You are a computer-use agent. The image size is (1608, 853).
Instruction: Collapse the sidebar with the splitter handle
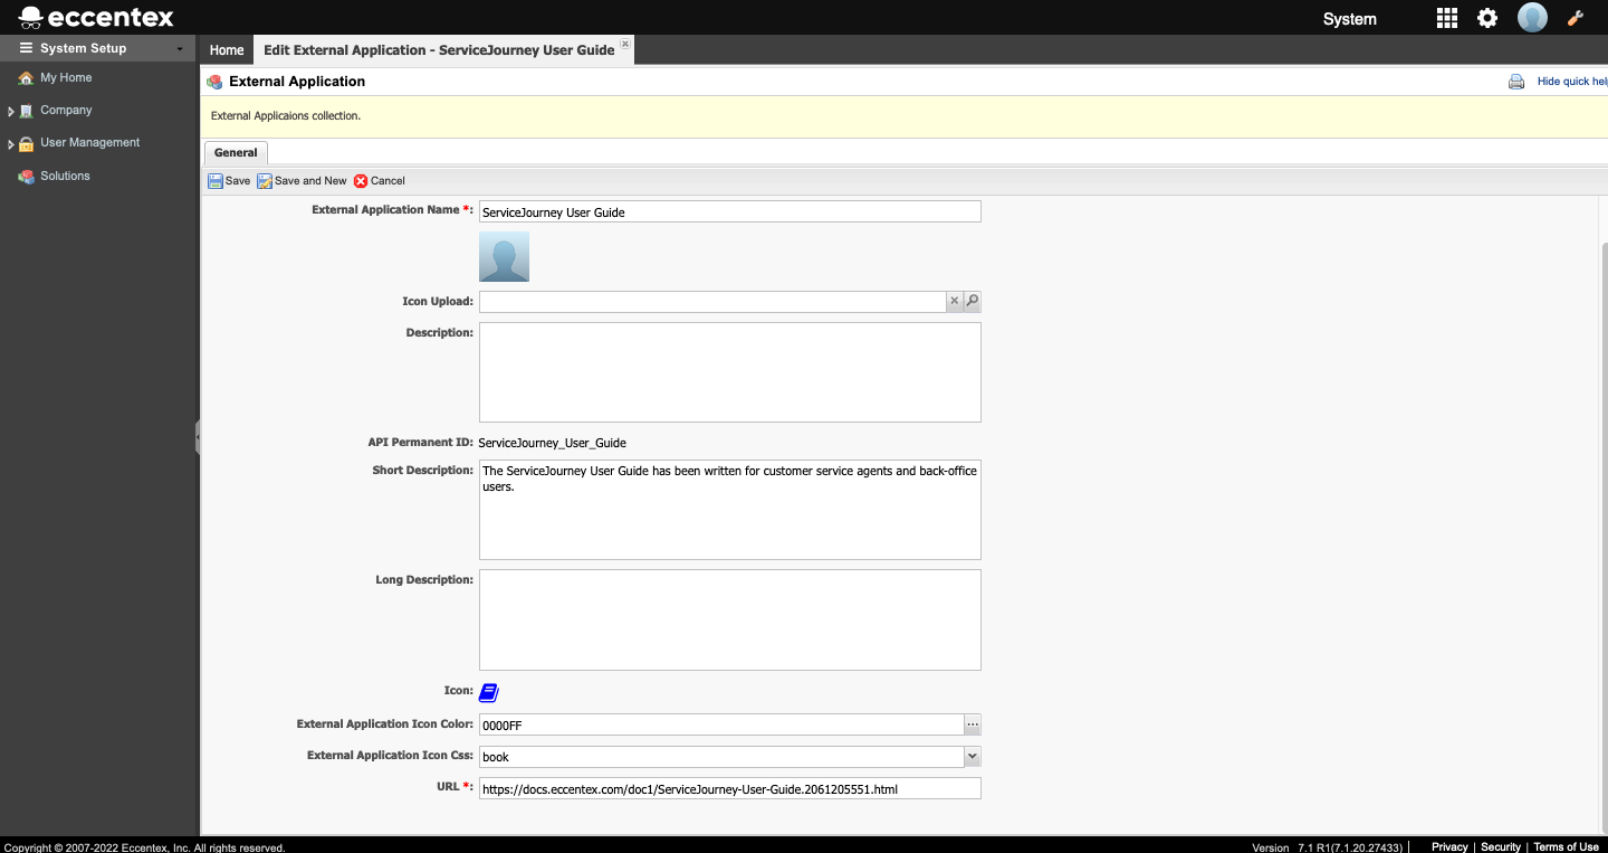(x=198, y=437)
